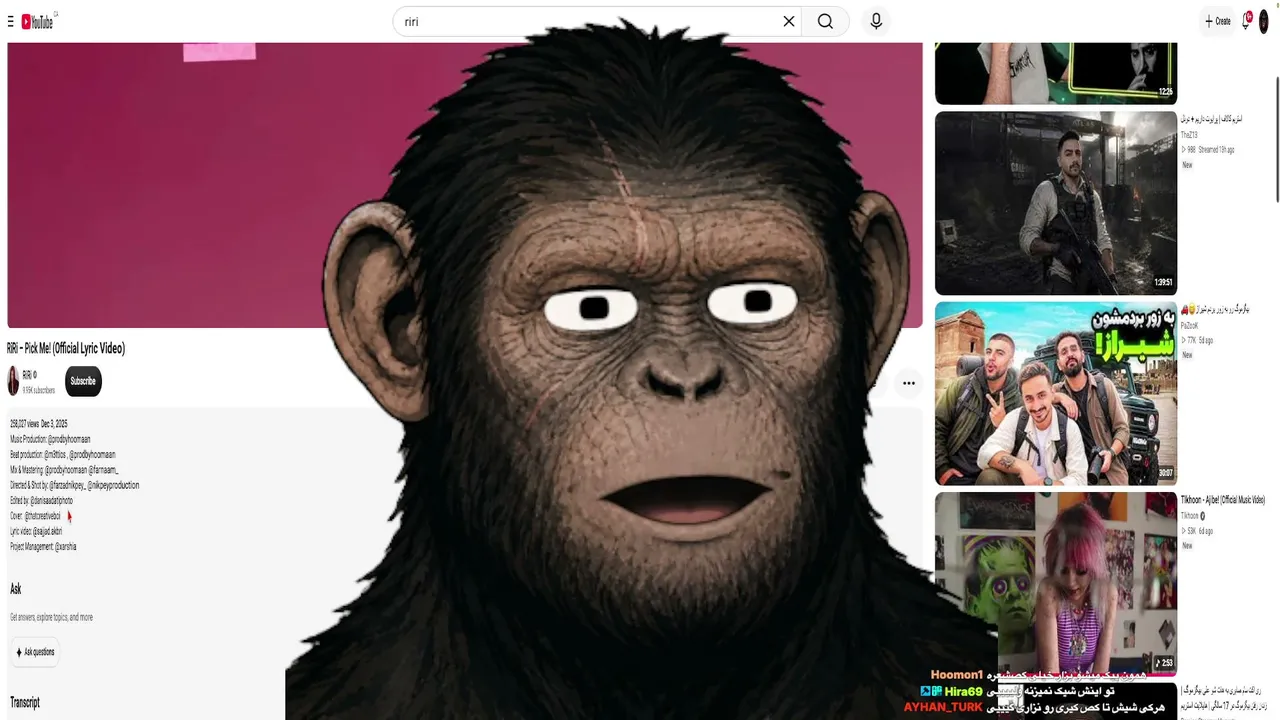Start voice search with the microphone

(876, 21)
